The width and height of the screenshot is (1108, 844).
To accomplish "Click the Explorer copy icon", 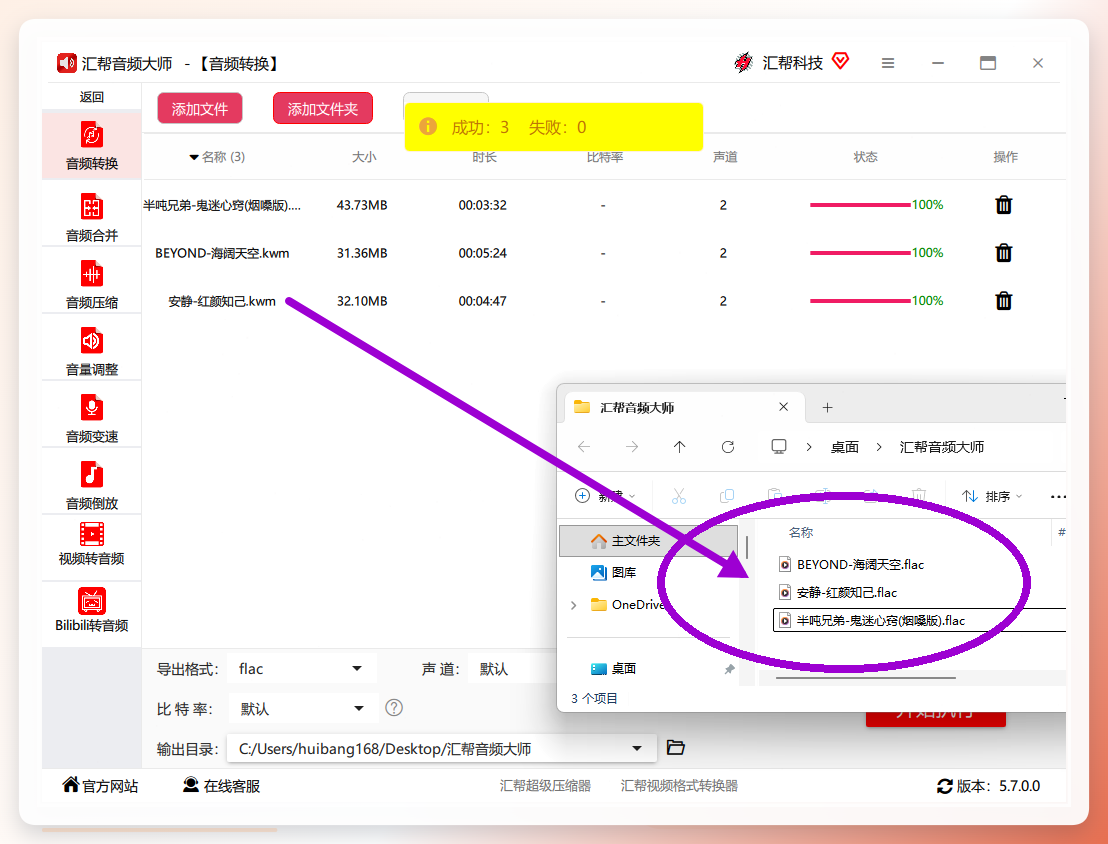I will tap(726, 496).
